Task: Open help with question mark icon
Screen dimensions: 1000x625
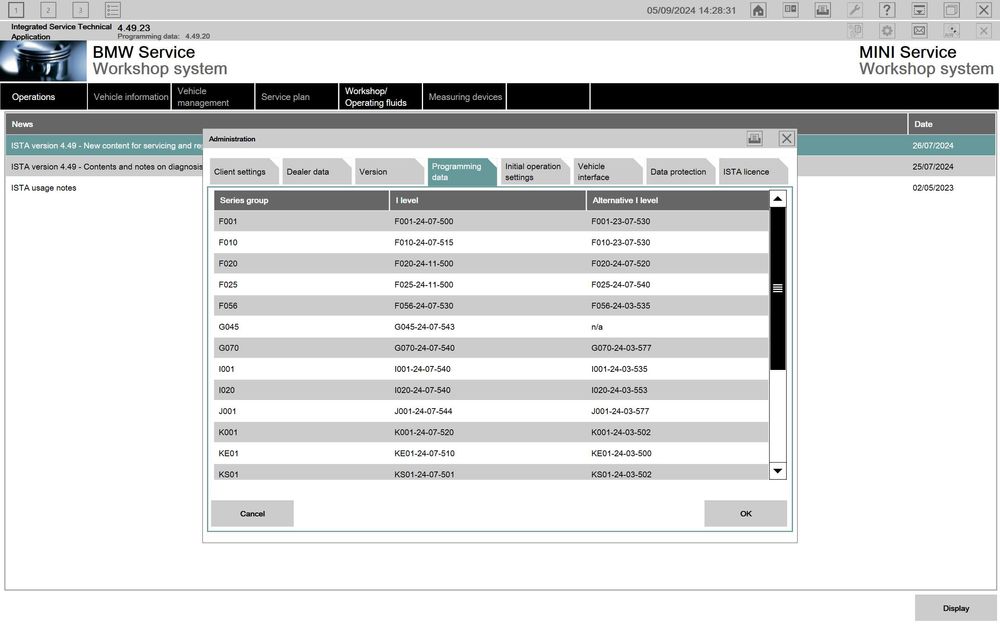Action: [886, 10]
